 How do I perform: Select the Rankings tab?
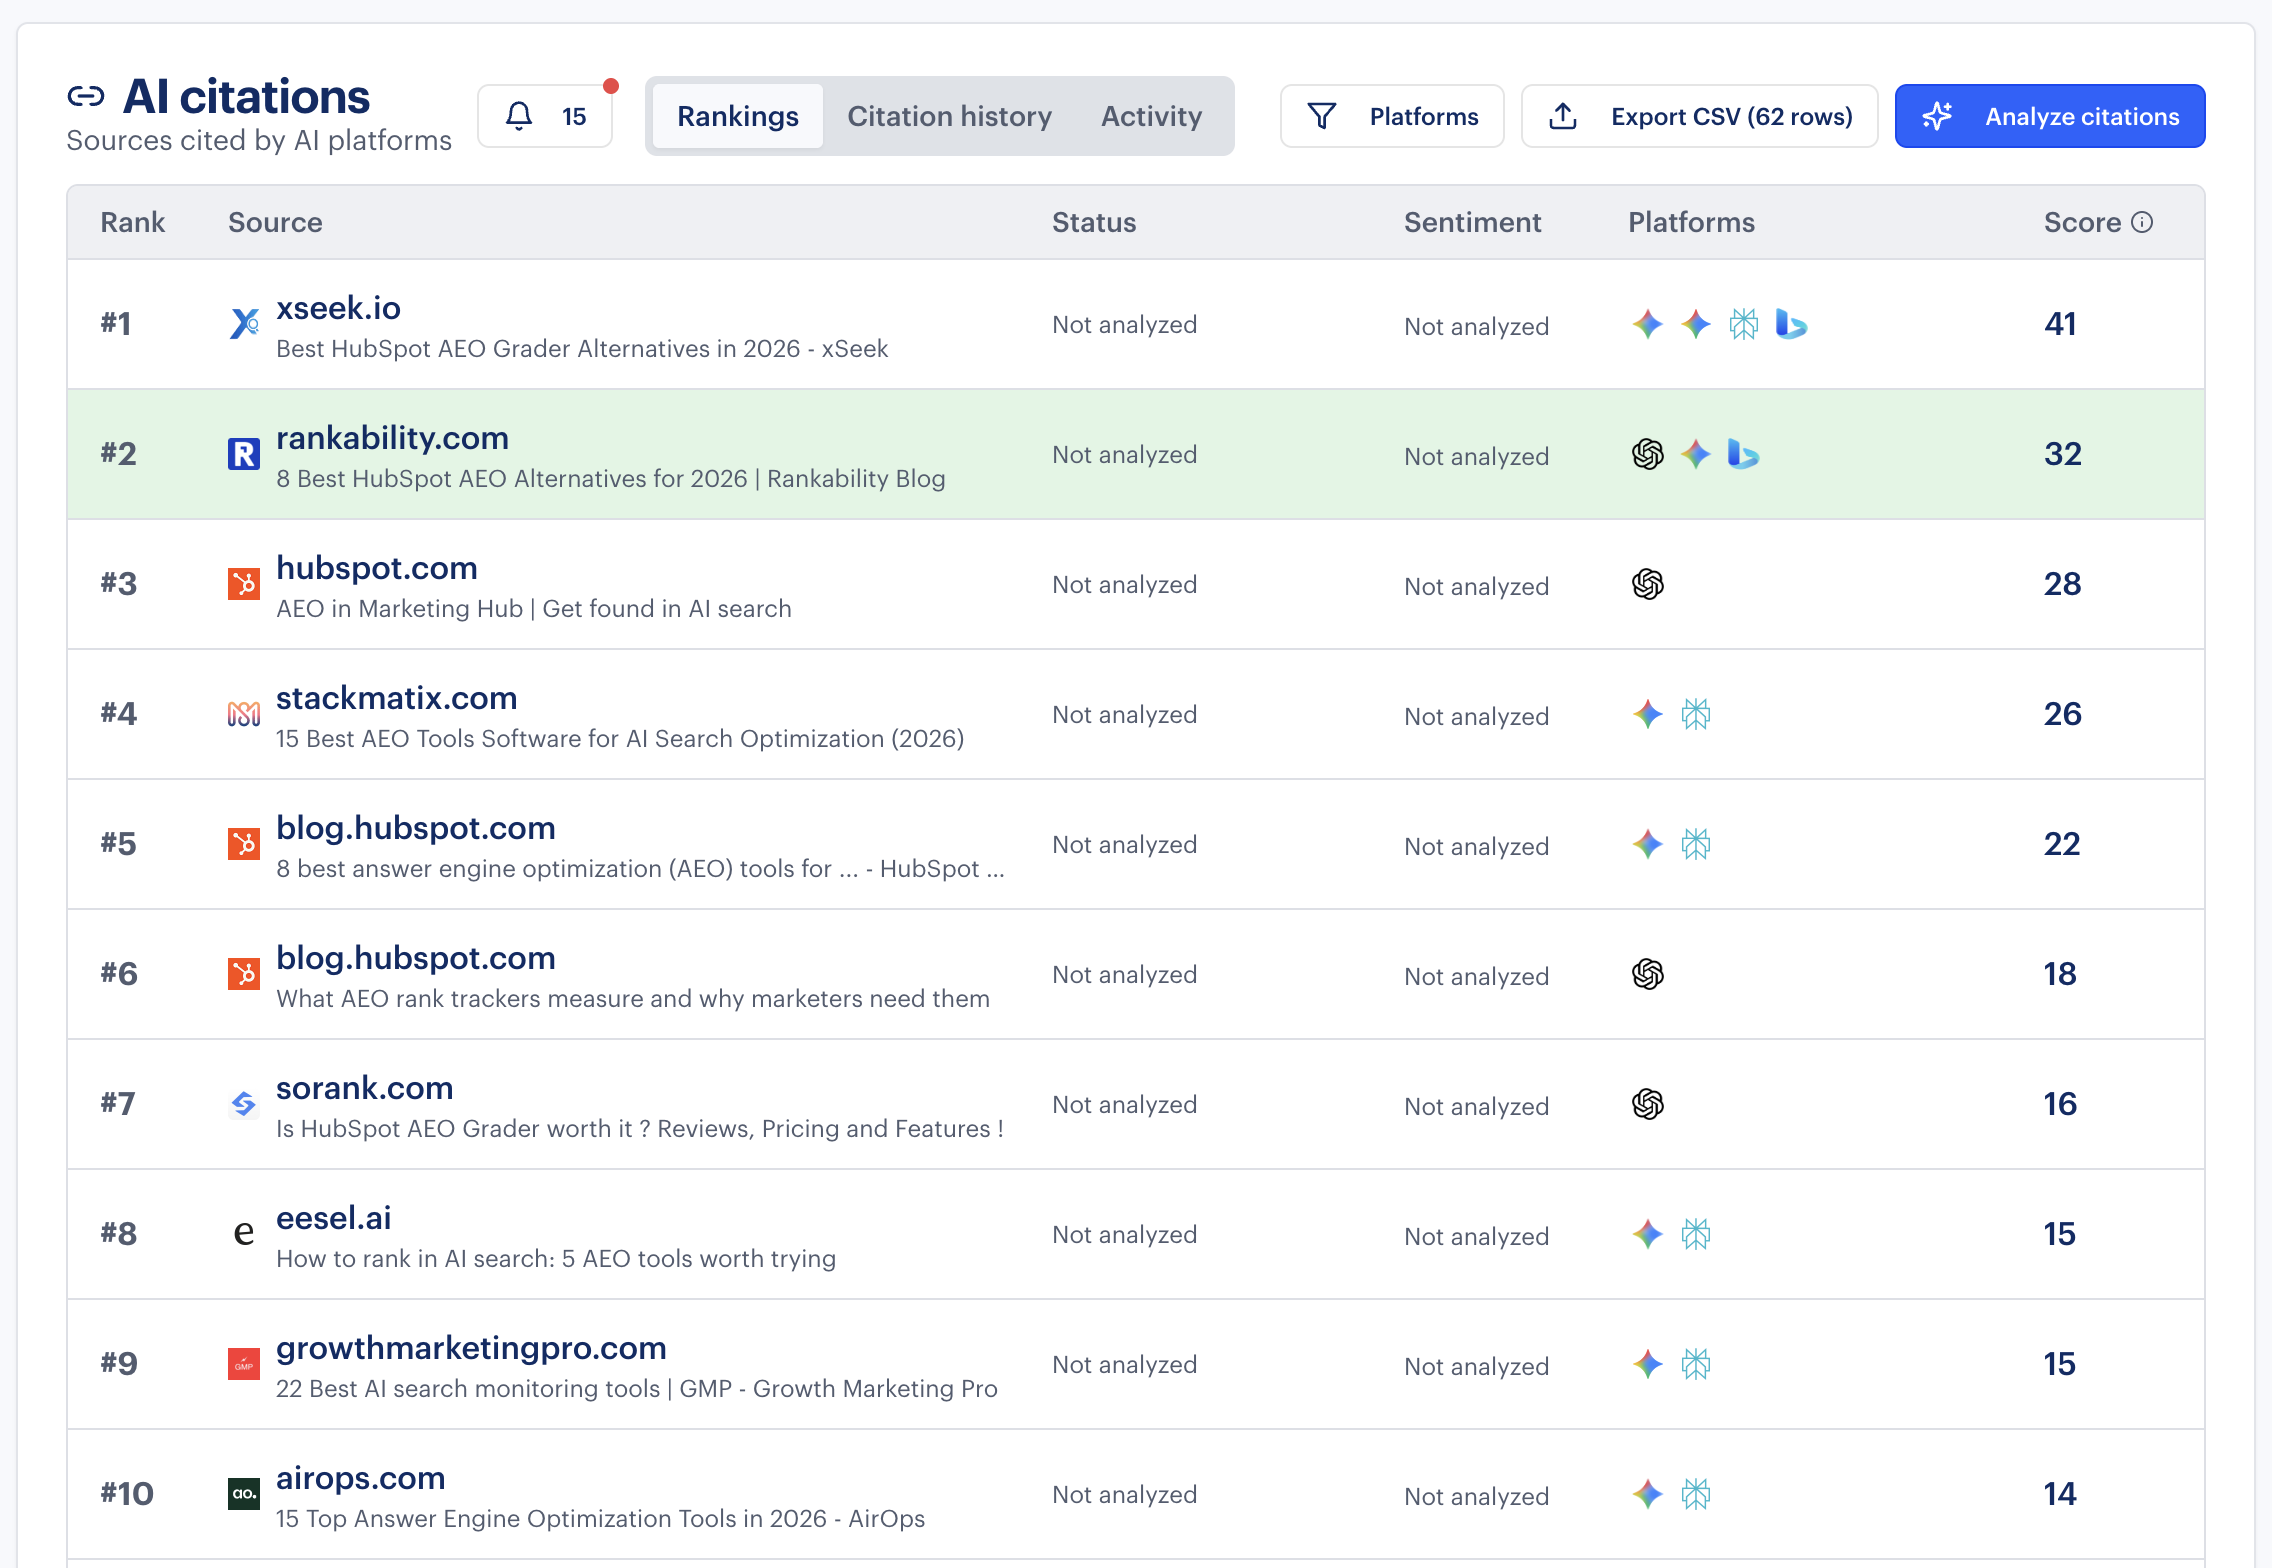coord(737,116)
